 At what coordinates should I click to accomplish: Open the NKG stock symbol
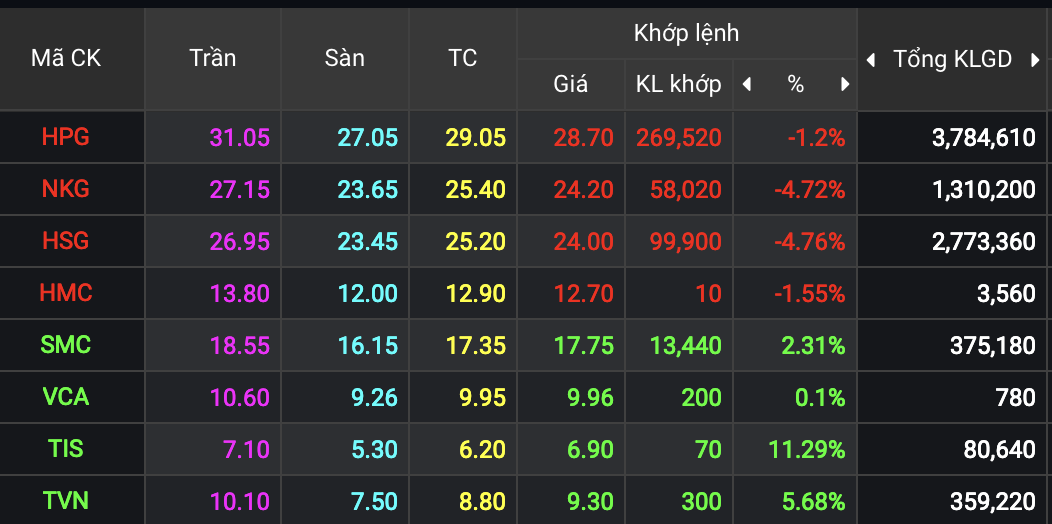pyautogui.click(x=66, y=189)
